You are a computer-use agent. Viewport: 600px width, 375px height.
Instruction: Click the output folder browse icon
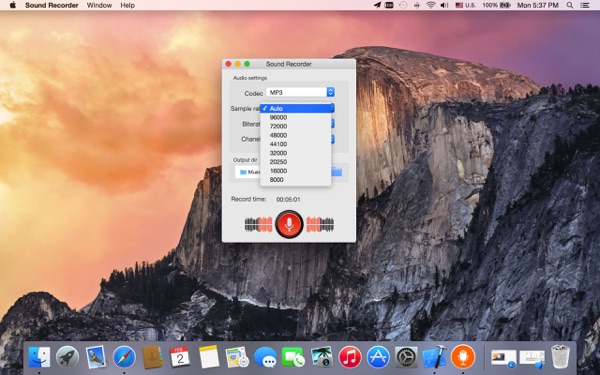[337, 171]
